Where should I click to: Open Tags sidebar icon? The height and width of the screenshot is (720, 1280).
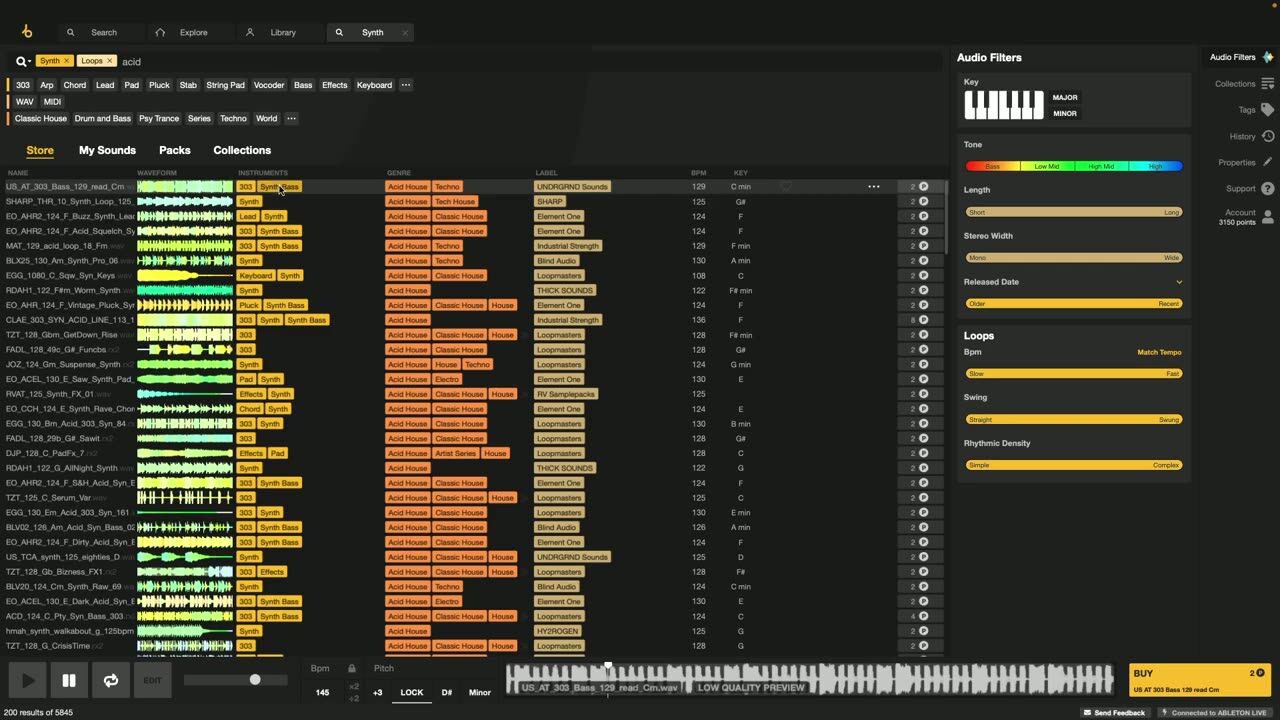1267,110
